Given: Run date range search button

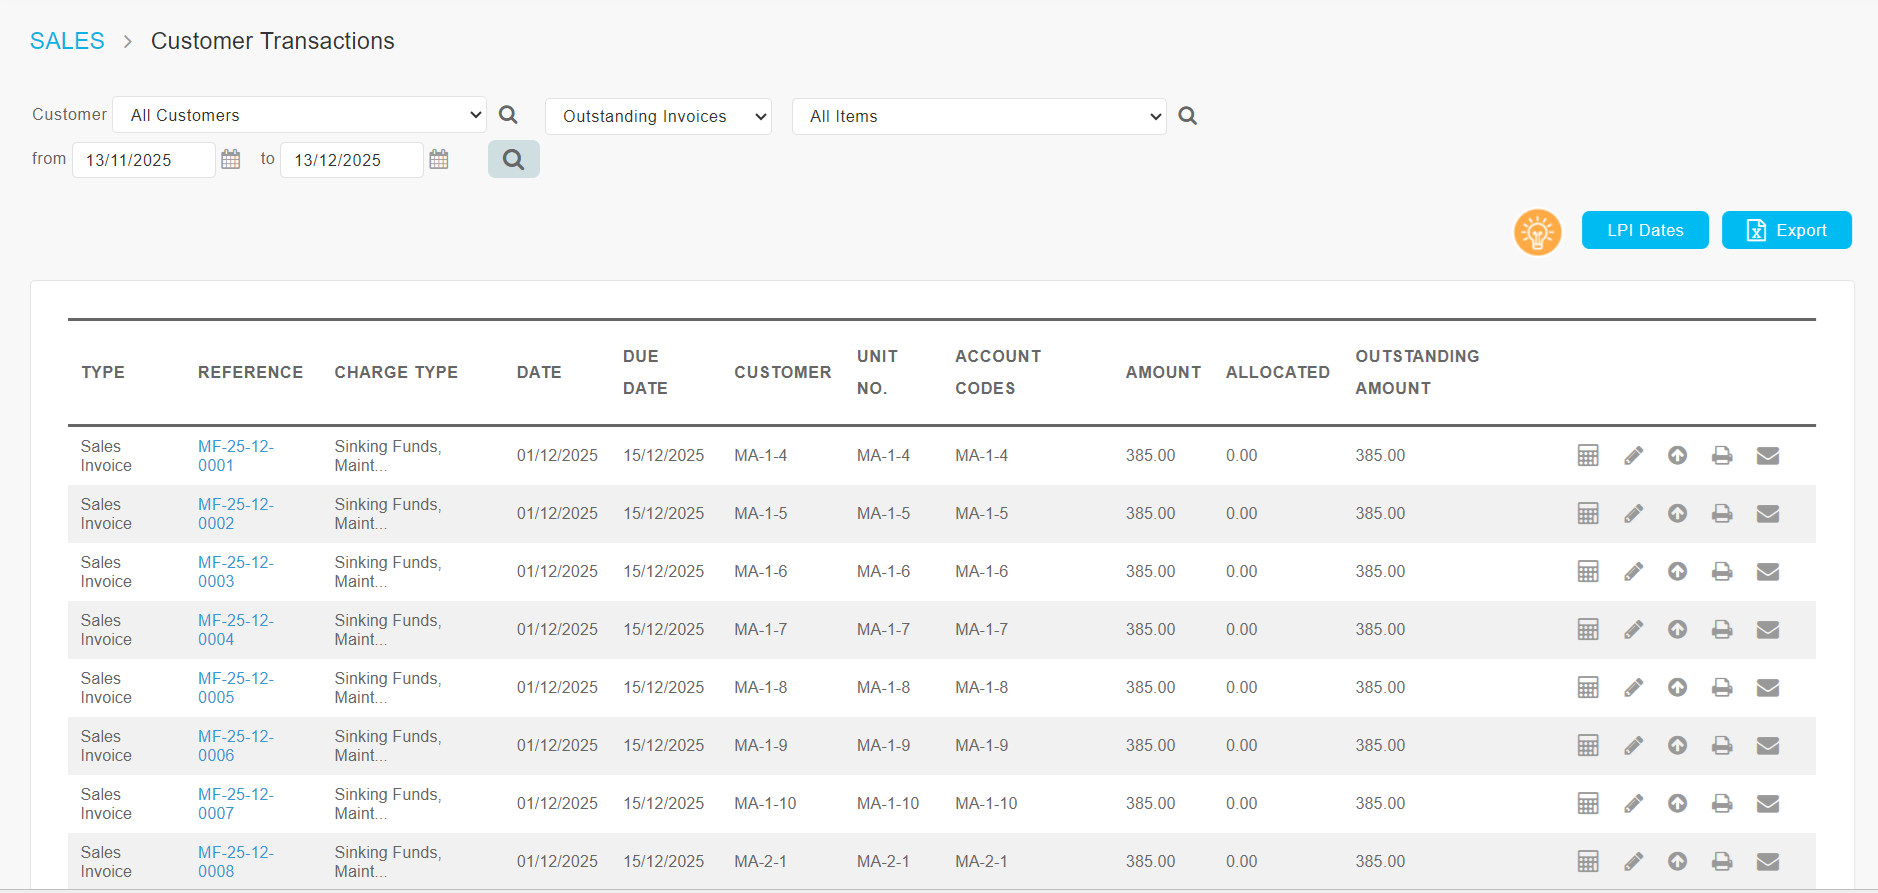Looking at the screenshot, I should pos(513,160).
